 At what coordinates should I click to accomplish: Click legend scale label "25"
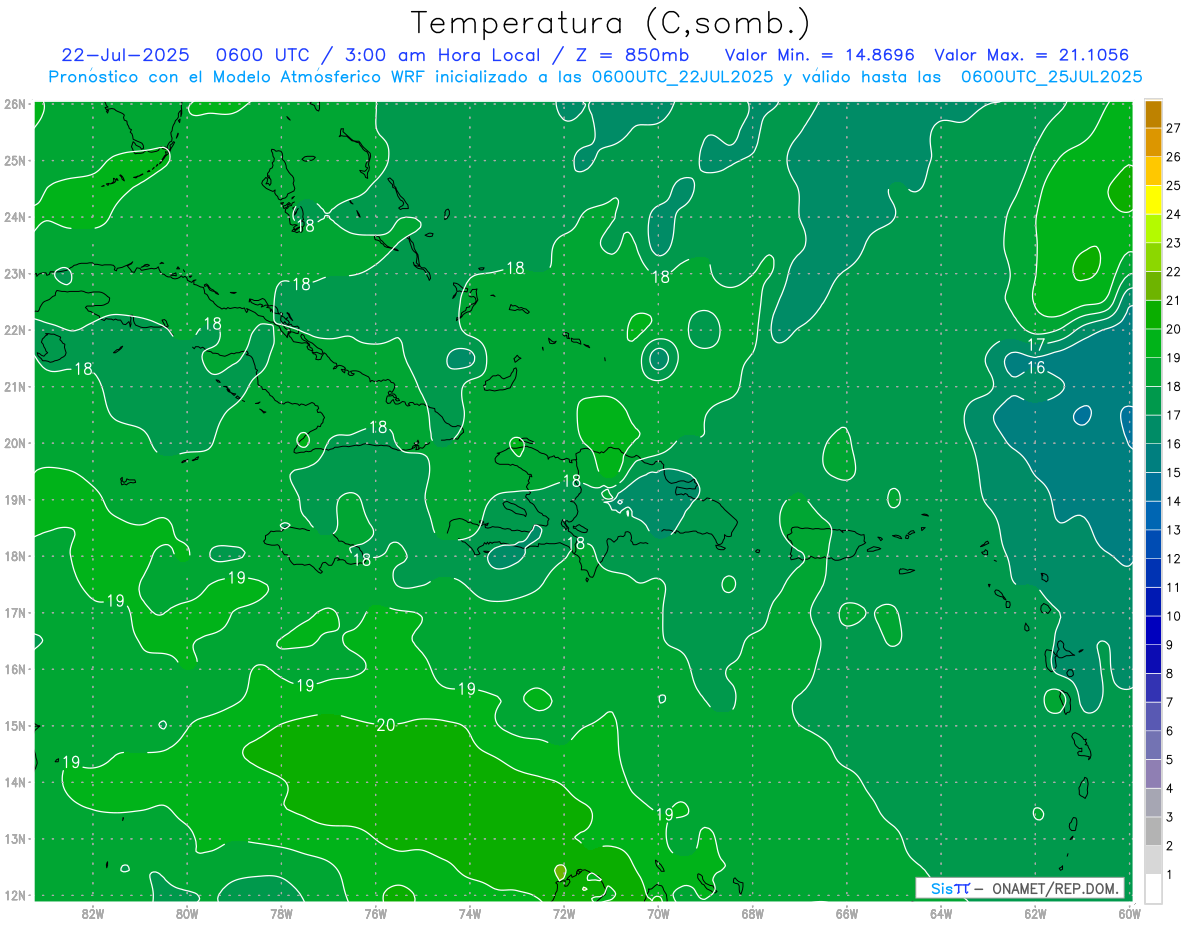pos(1174,185)
